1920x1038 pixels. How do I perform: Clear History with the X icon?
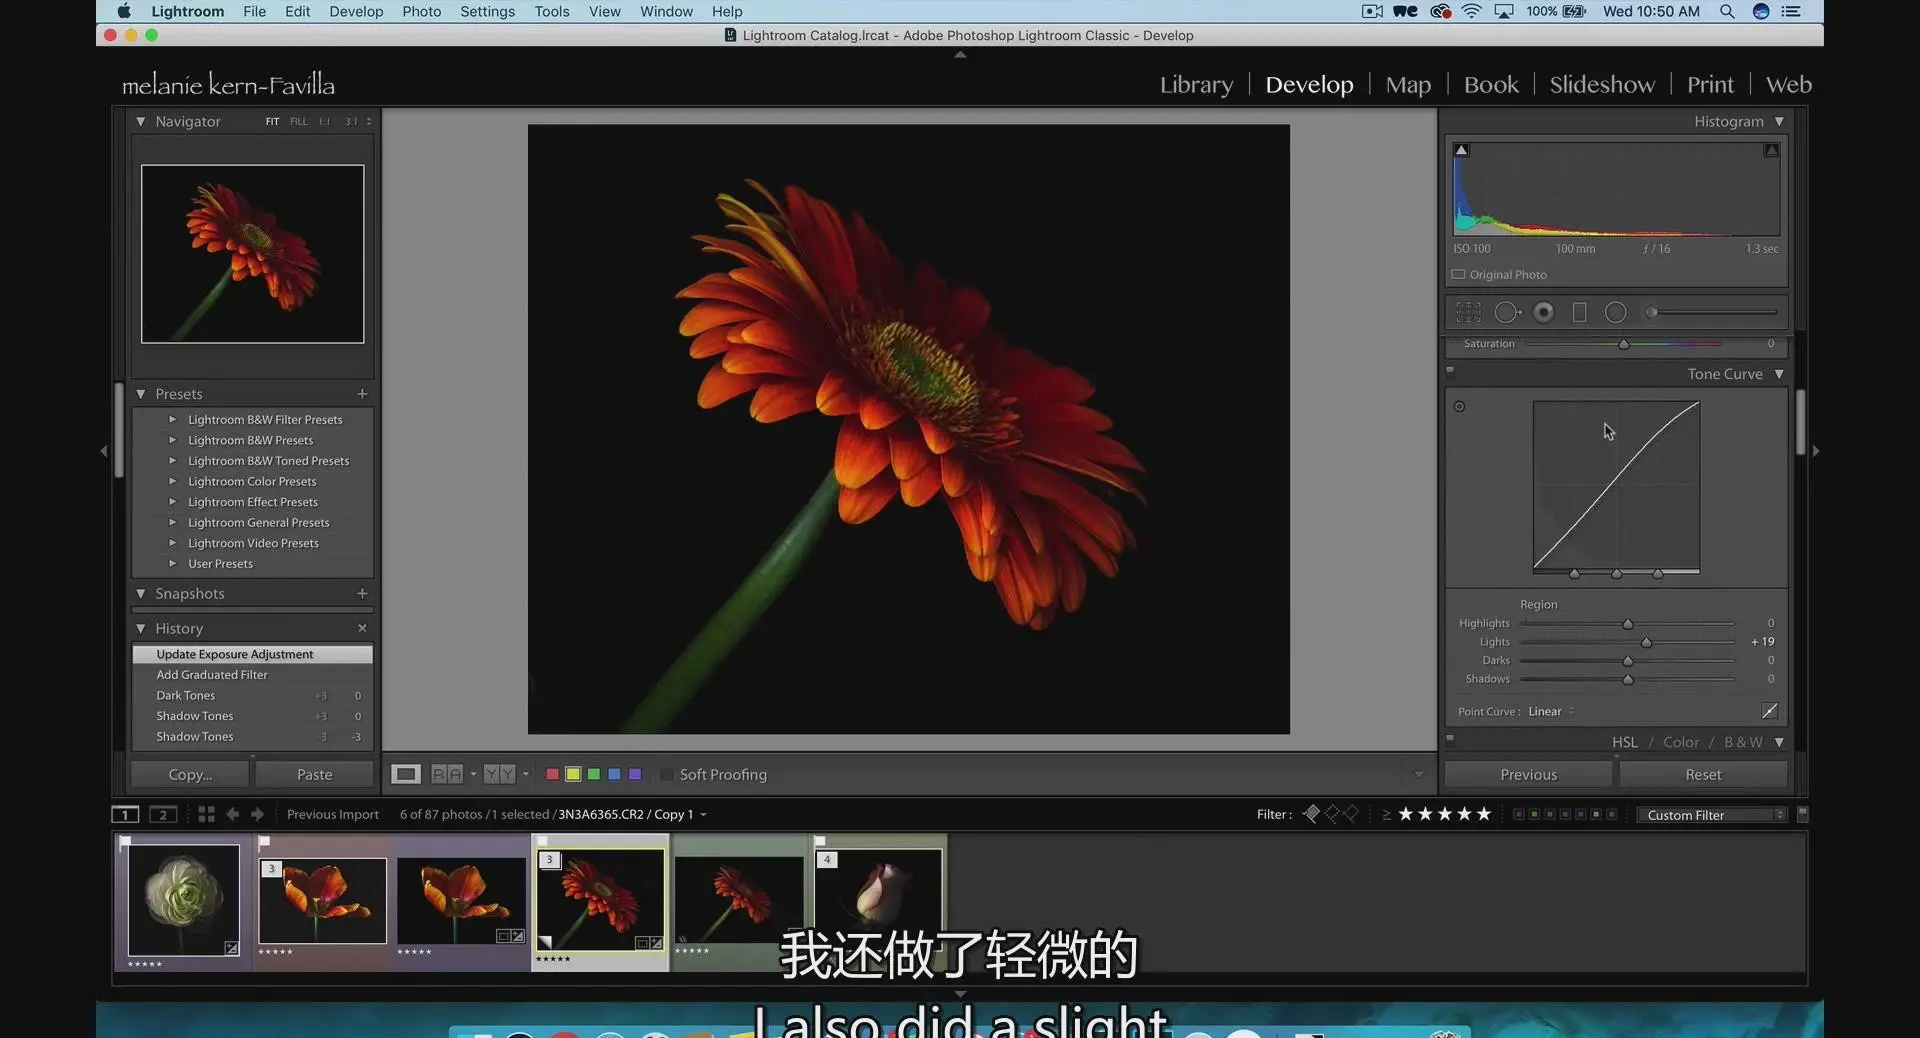coord(362,628)
